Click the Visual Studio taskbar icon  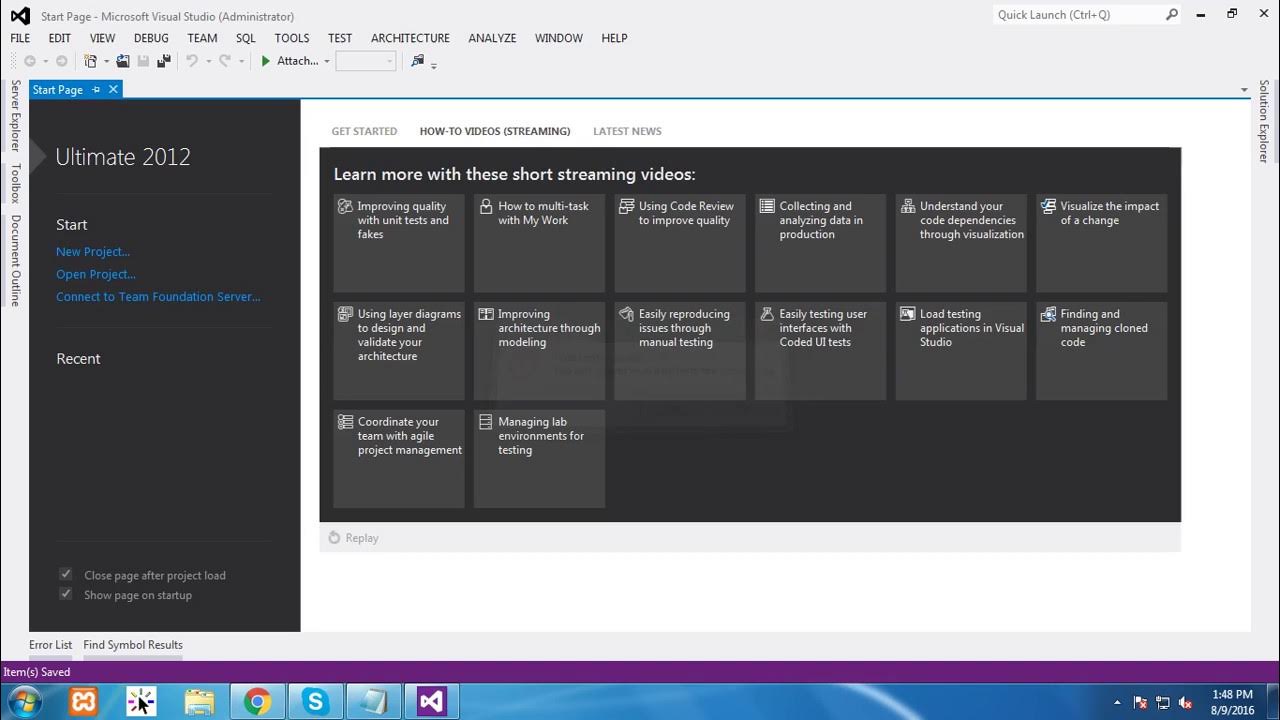coord(432,702)
